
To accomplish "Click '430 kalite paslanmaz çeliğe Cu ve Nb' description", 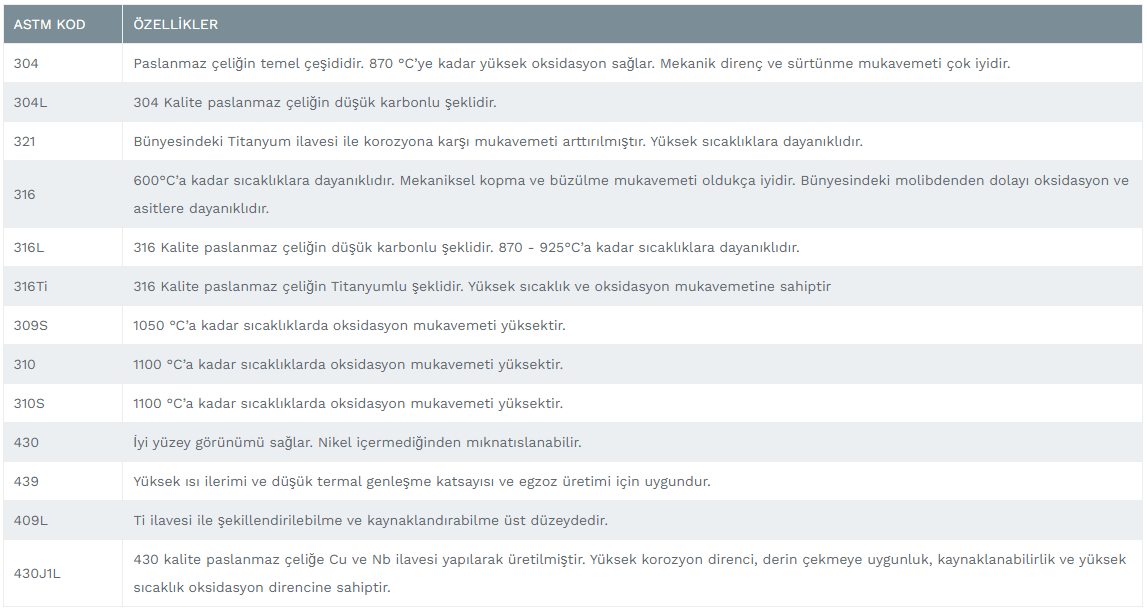I will pos(629,573).
